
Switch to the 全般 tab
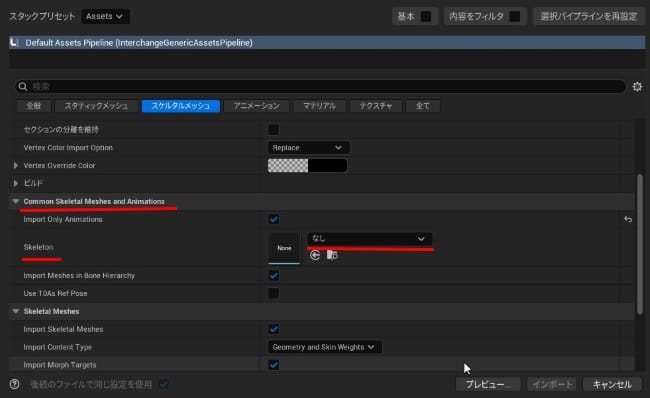click(34, 106)
